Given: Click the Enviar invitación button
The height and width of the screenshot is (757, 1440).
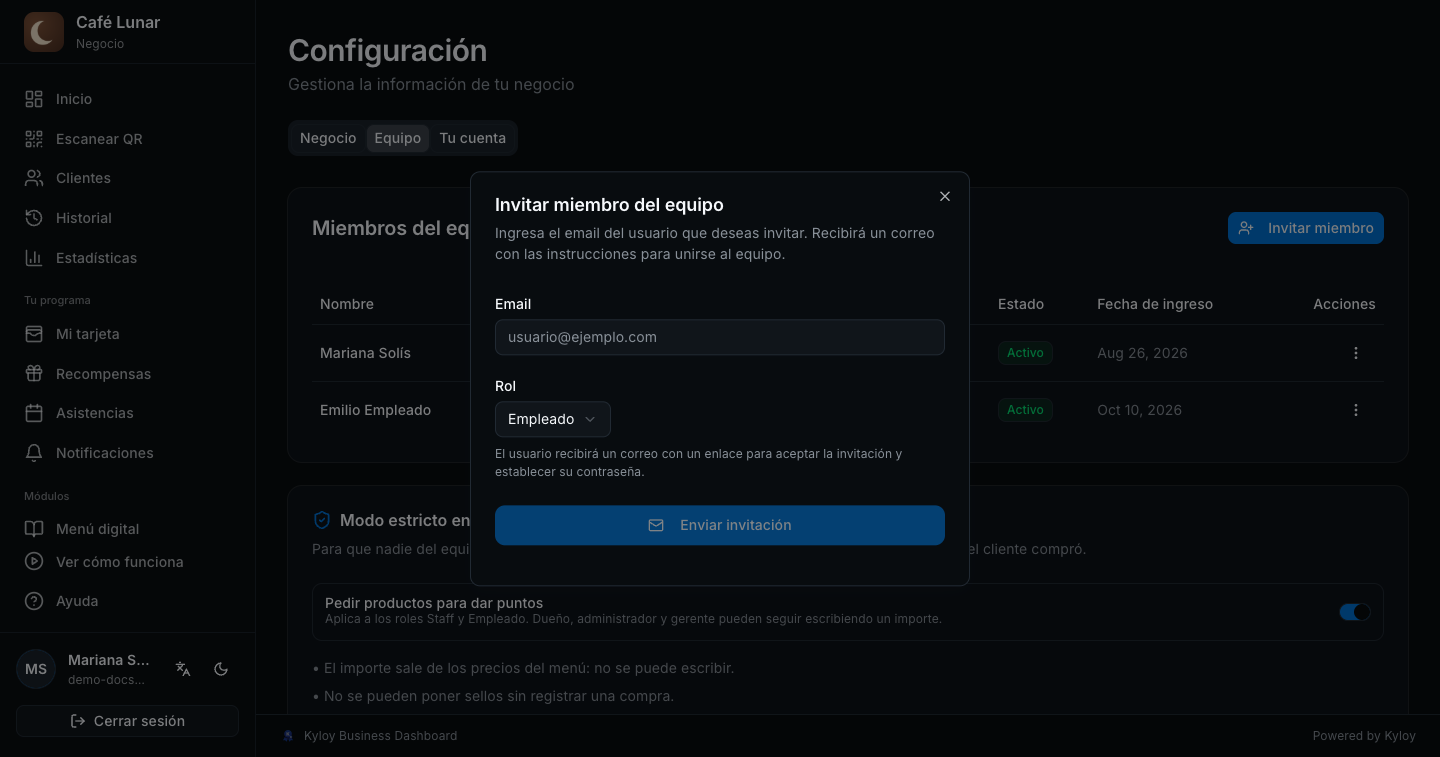Looking at the screenshot, I should (720, 525).
